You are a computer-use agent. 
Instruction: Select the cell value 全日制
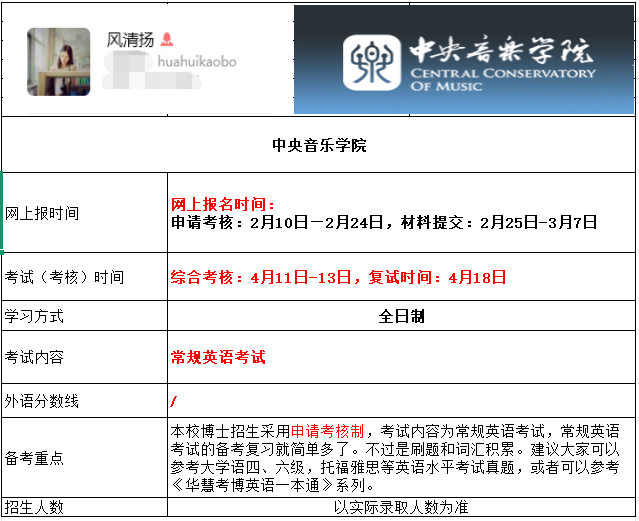click(401, 316)
